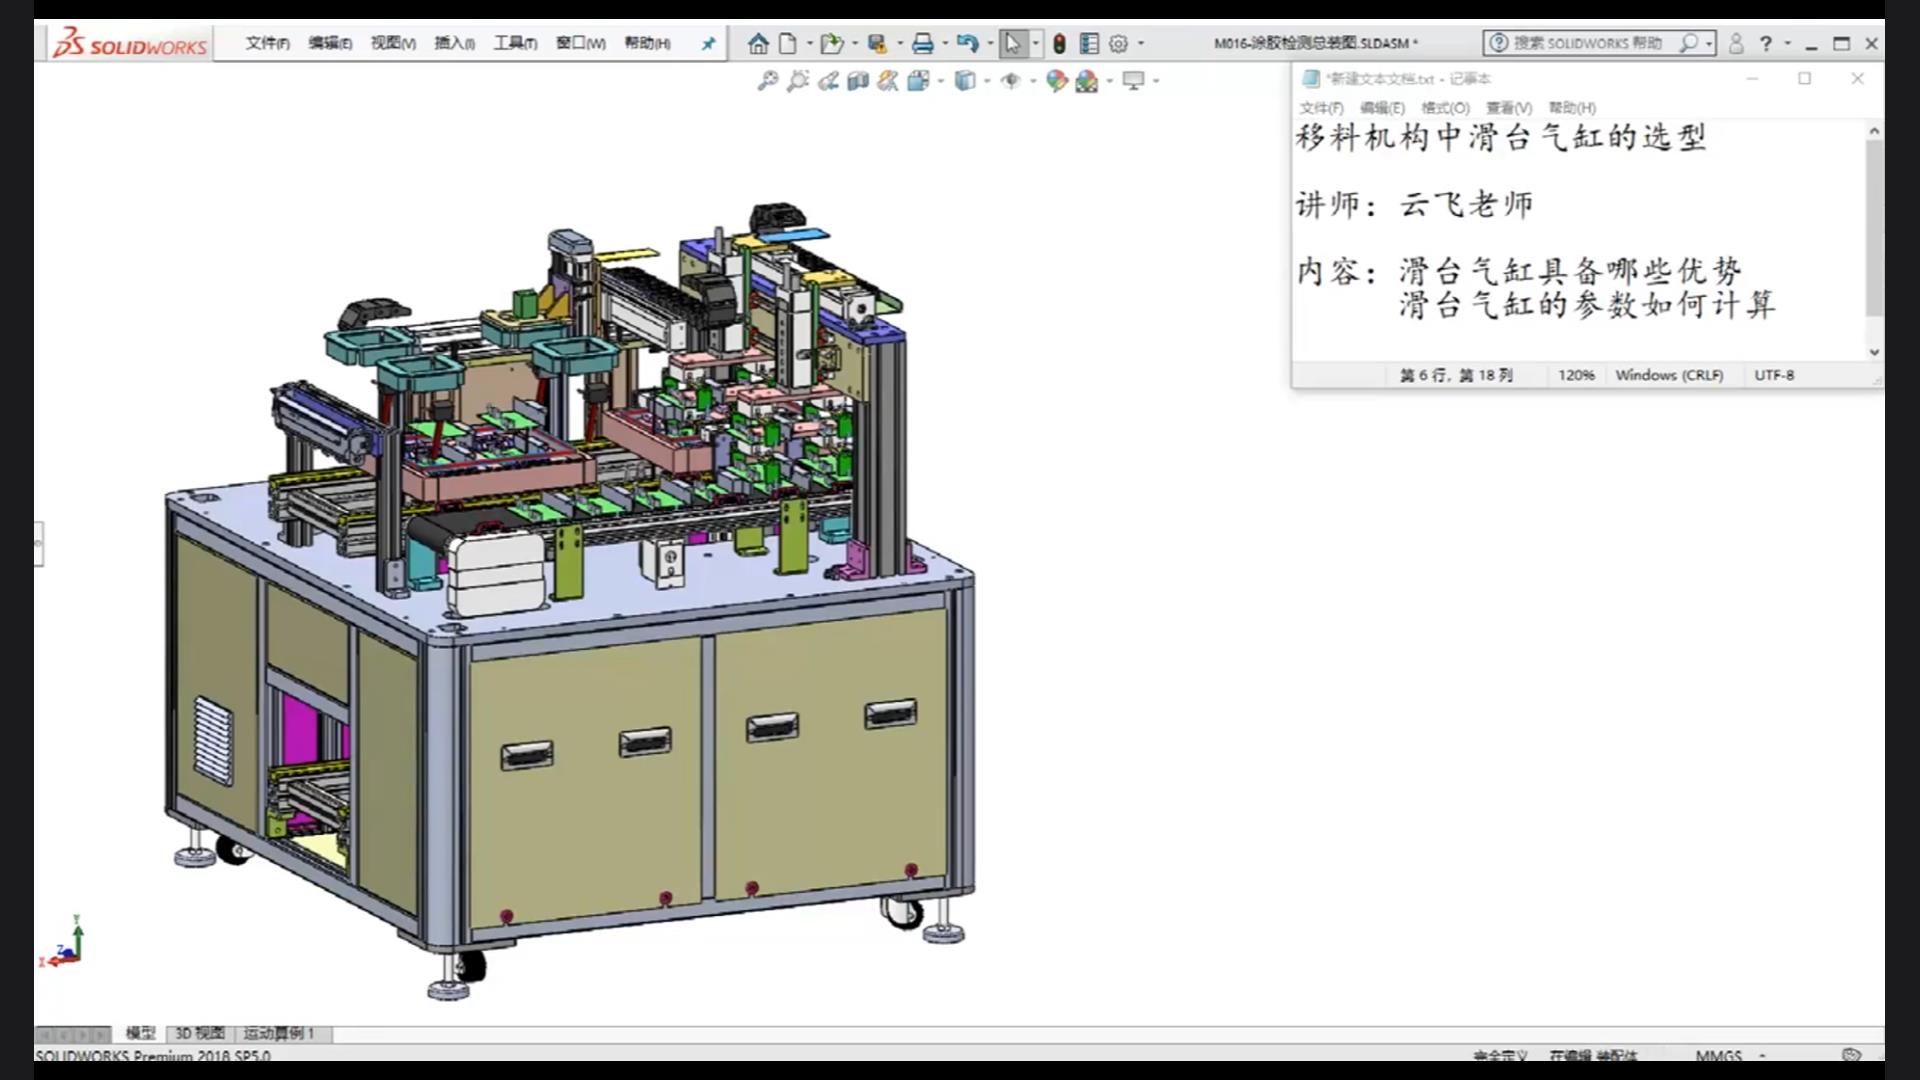1920x1080 pixels.
Task: Click the Rebuild traffic light icon
Action: (1059, 43)
